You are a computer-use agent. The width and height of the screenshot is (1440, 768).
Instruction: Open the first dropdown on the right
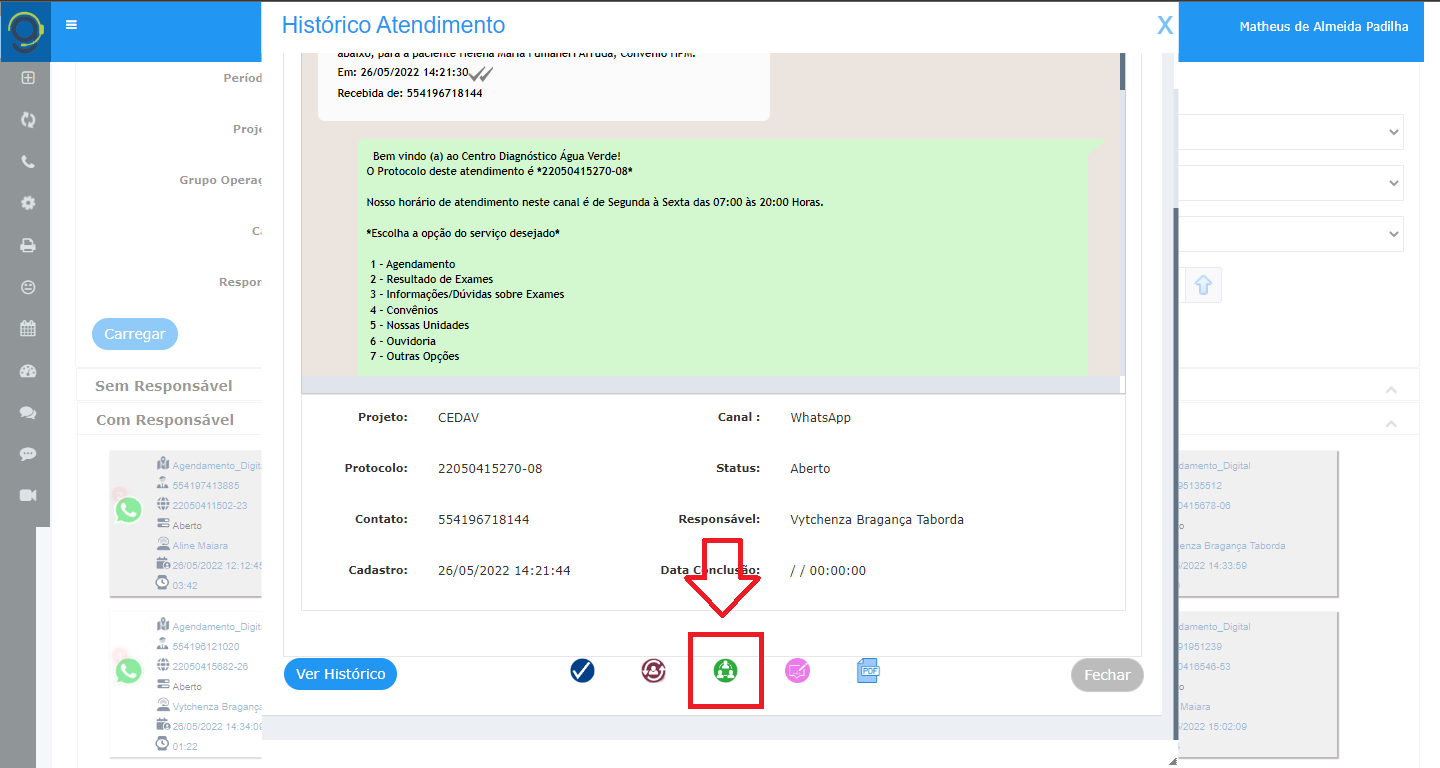pyautogui.click(x=1290, y=131)
